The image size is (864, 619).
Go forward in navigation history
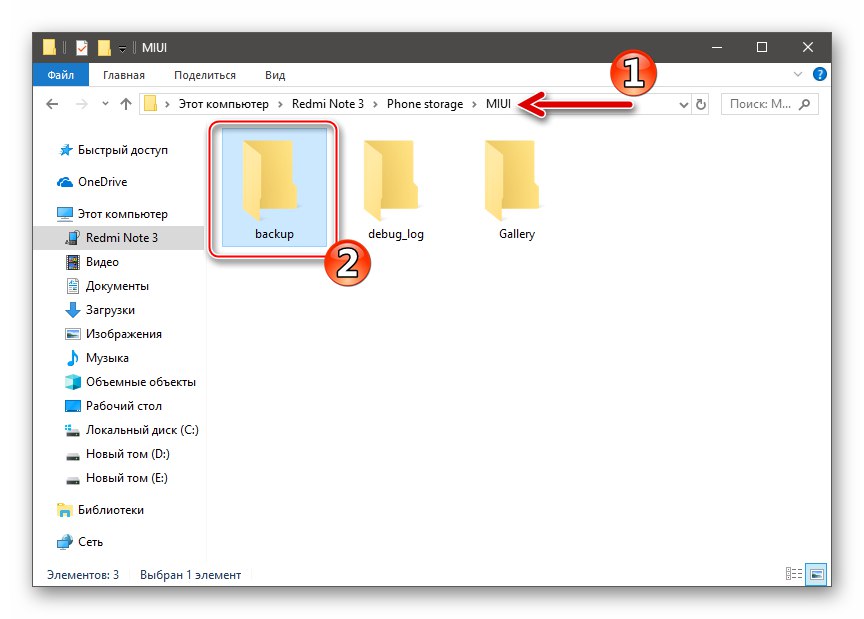(x=81, y=104)
